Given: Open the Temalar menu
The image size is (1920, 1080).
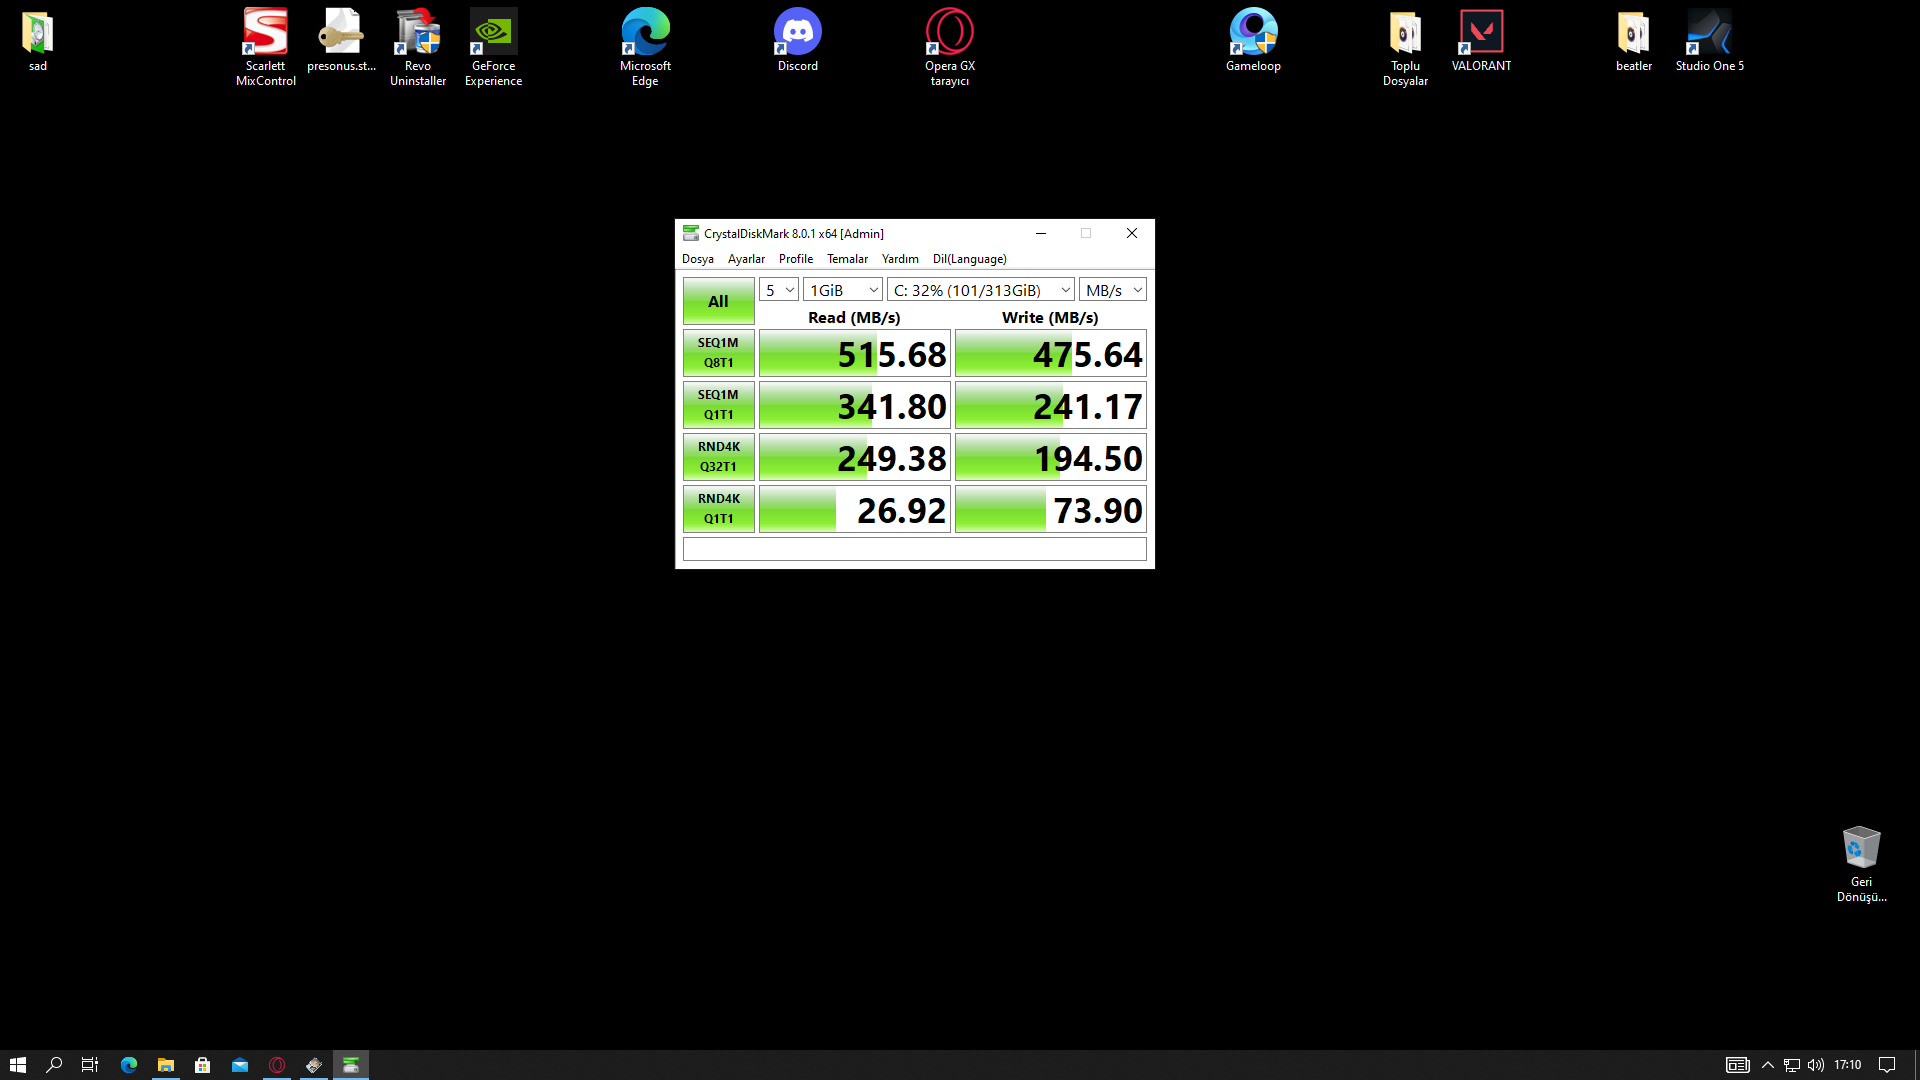Looking at the screenshot, I should (846, 259).
